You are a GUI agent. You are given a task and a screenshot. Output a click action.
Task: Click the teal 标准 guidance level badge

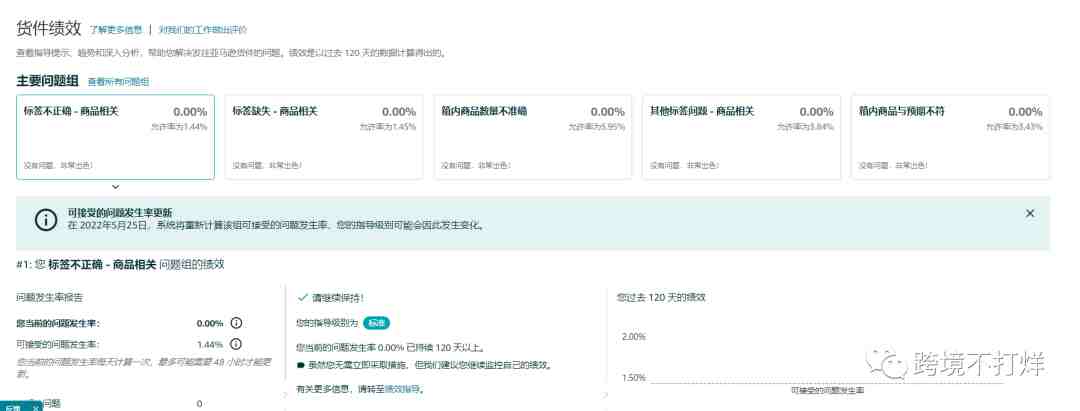point(376,323)
